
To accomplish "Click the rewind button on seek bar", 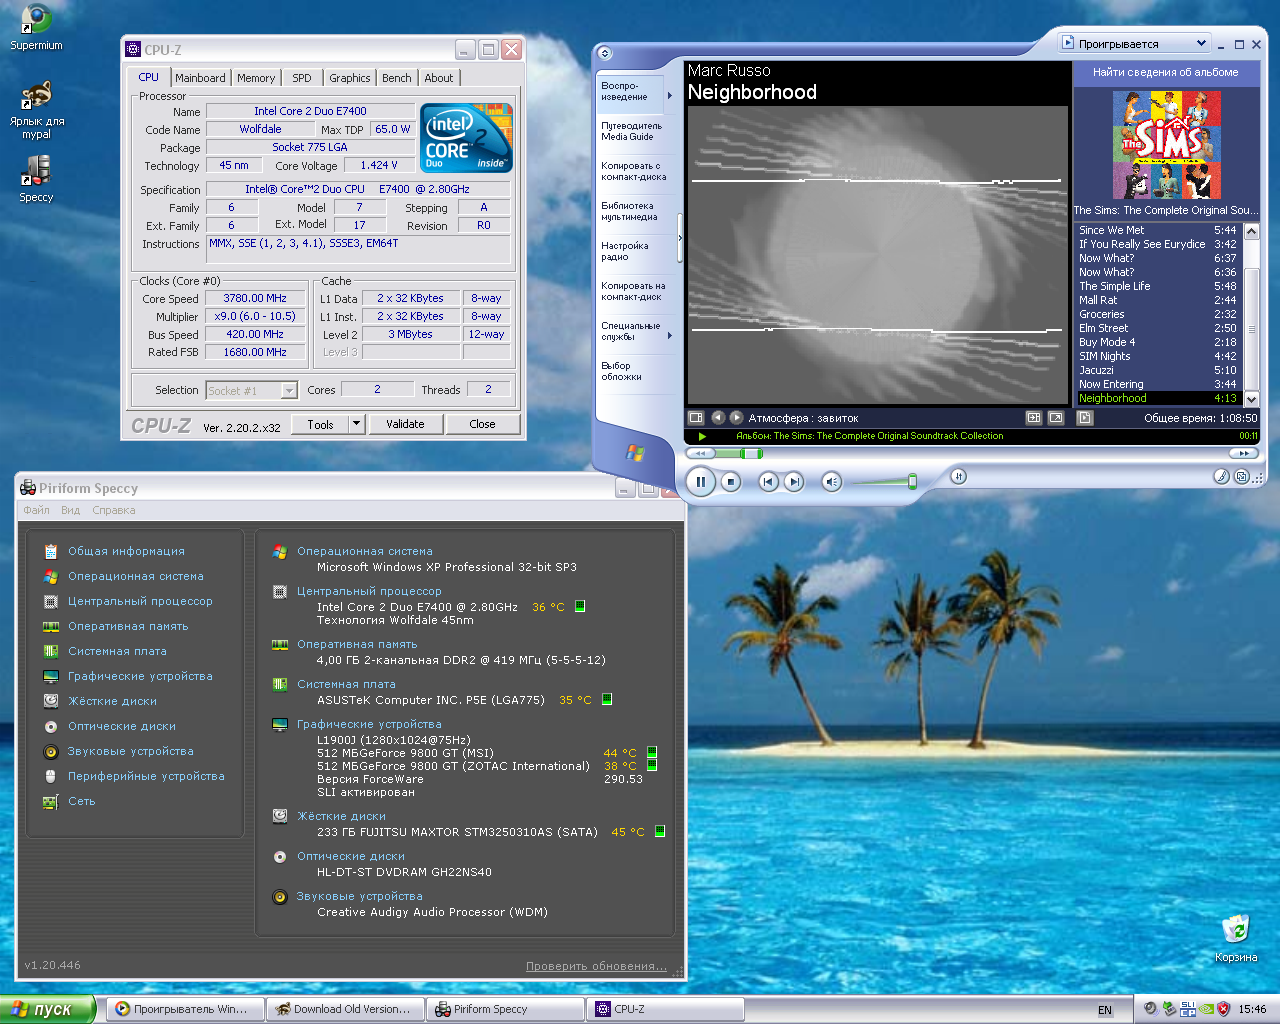I will coord(702,454).
